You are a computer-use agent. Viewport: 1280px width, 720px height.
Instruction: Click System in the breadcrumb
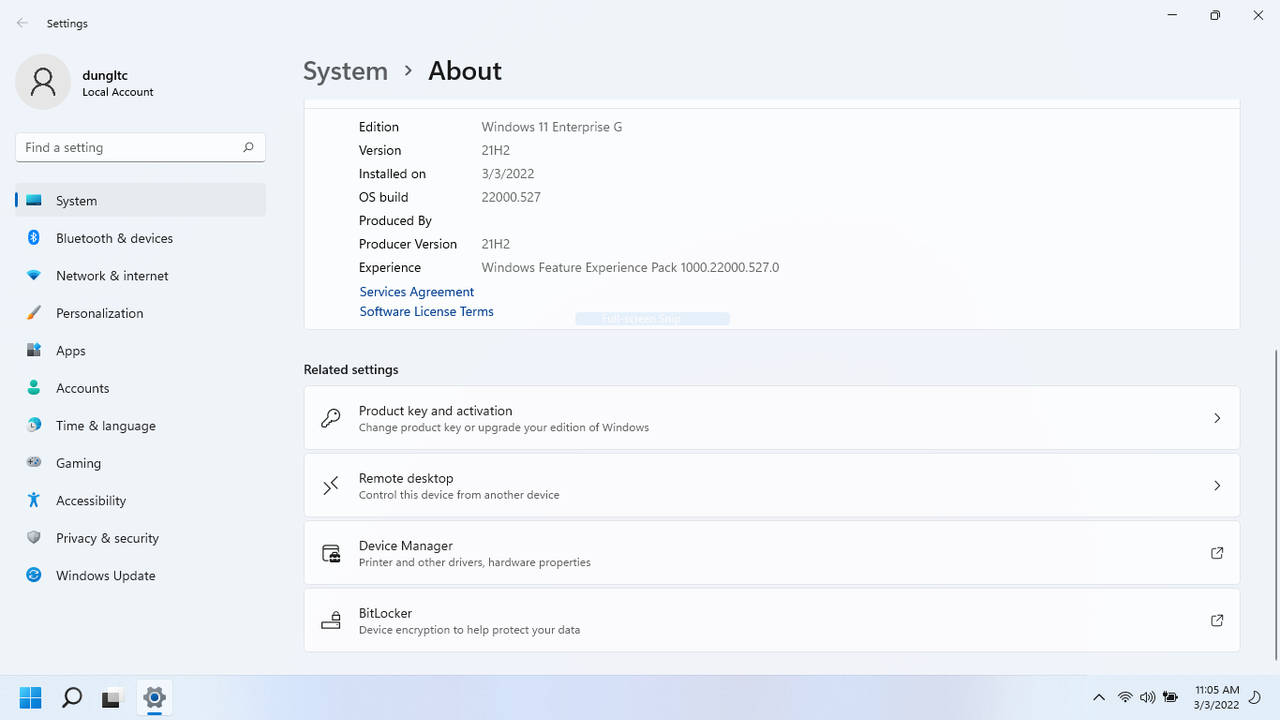click(346, 71)
